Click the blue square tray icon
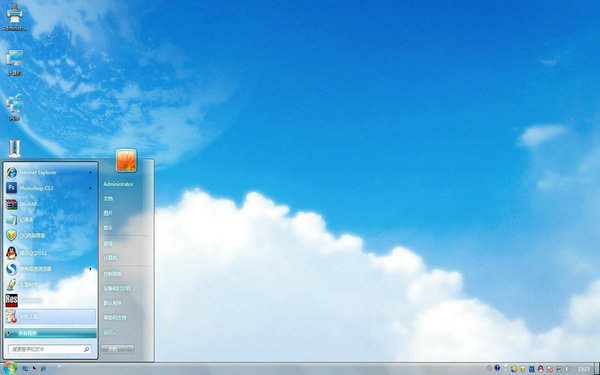Image resolution: width=600 pixels, height=375 pixels. tap(532, 369)
